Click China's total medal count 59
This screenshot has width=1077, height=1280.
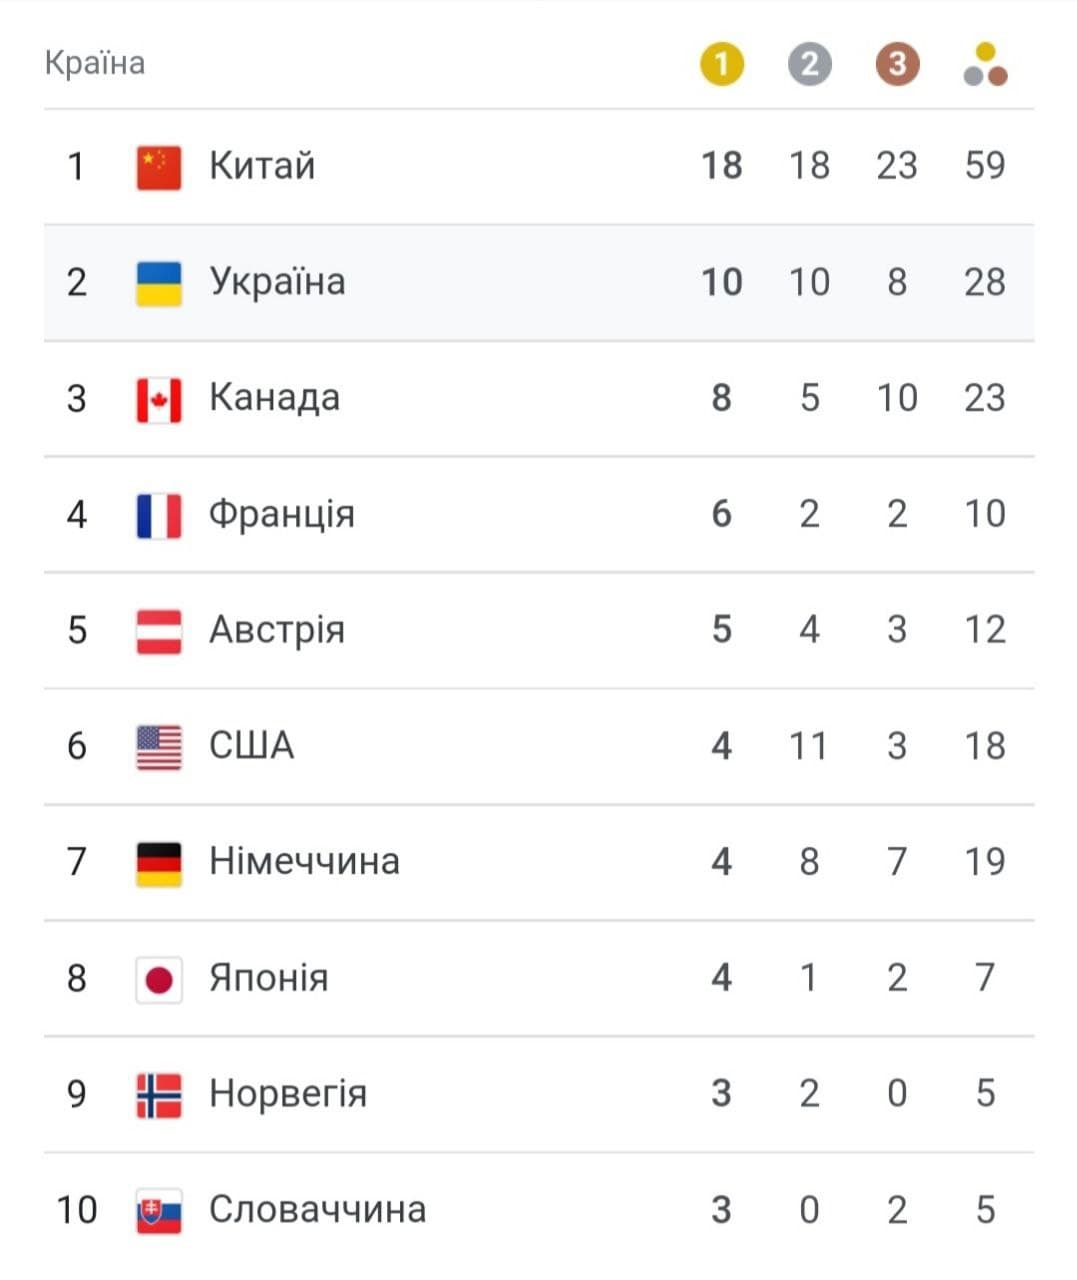[x=985, y=165]
